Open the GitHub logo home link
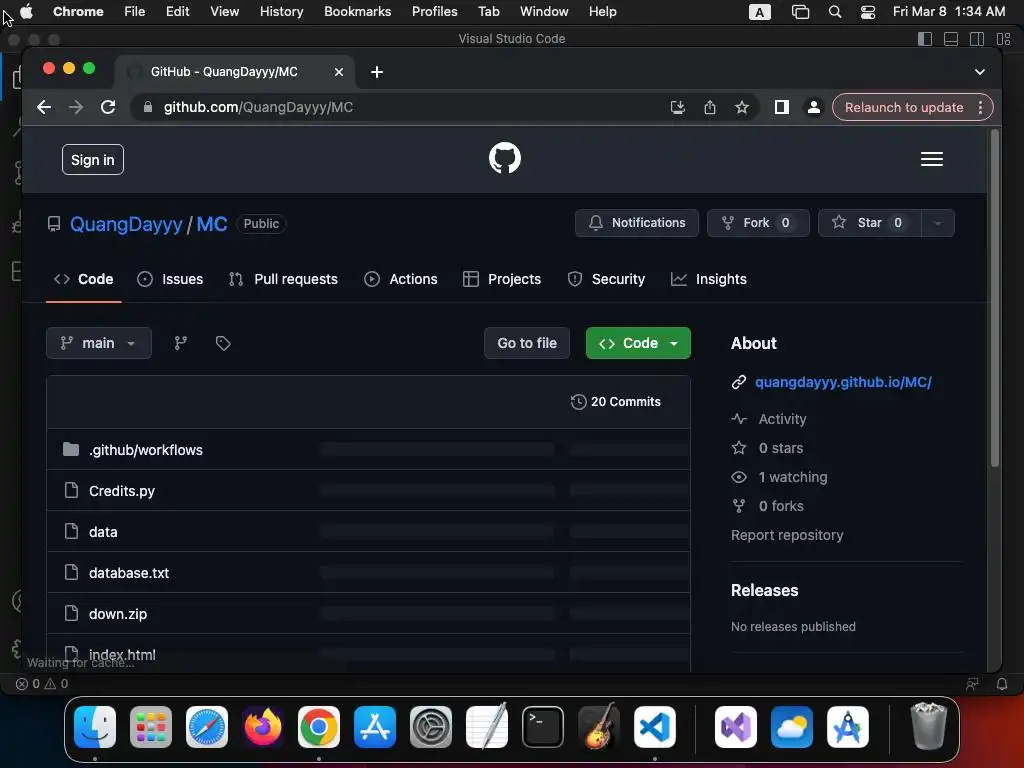1024x768 pixels. tap(505, 158)
